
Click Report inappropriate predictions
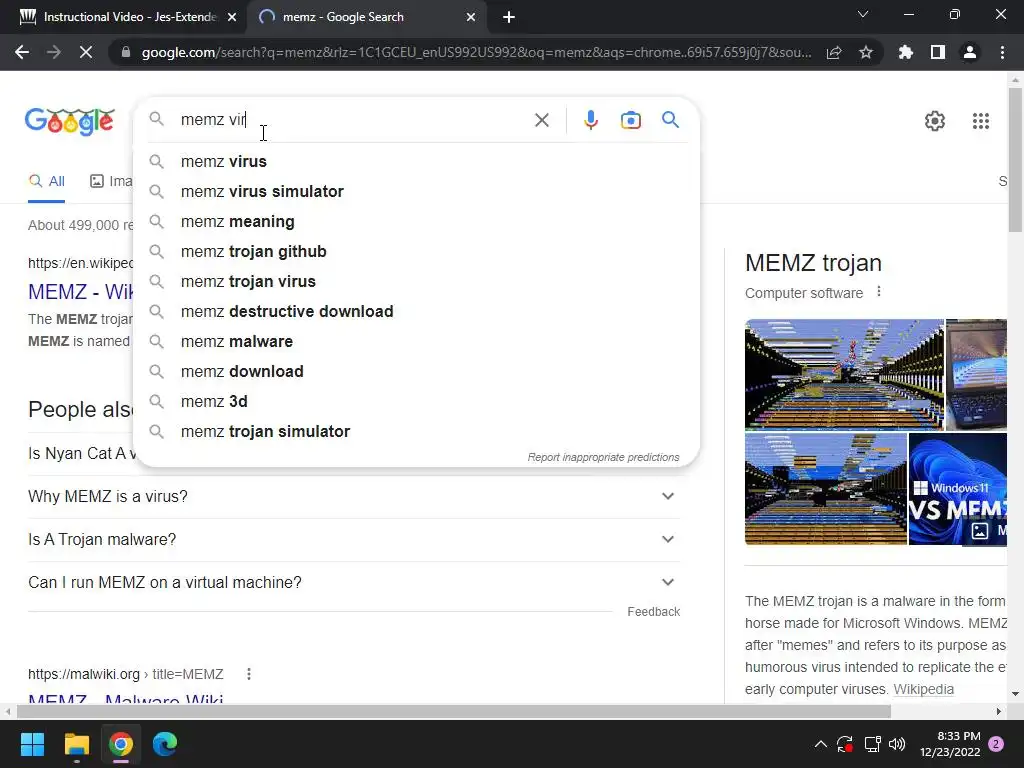pyautogui.click(x=603, y=457)
